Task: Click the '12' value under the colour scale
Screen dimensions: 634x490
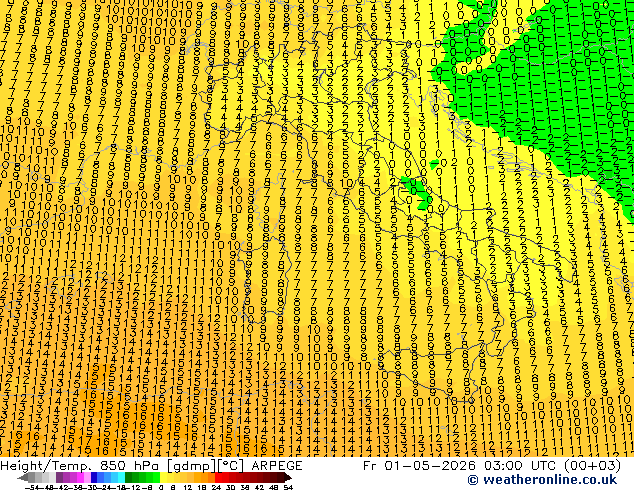Action: (x=188, y=488)
